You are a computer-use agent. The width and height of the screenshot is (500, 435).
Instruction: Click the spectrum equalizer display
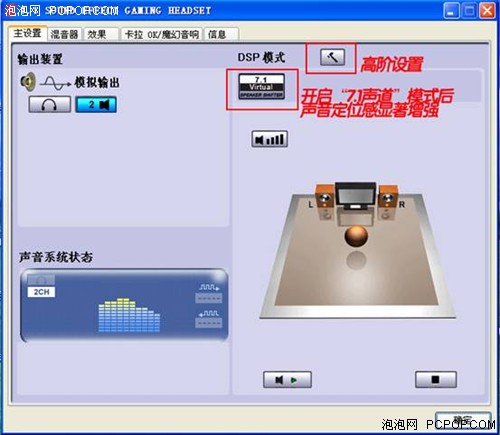click(129, 315)
